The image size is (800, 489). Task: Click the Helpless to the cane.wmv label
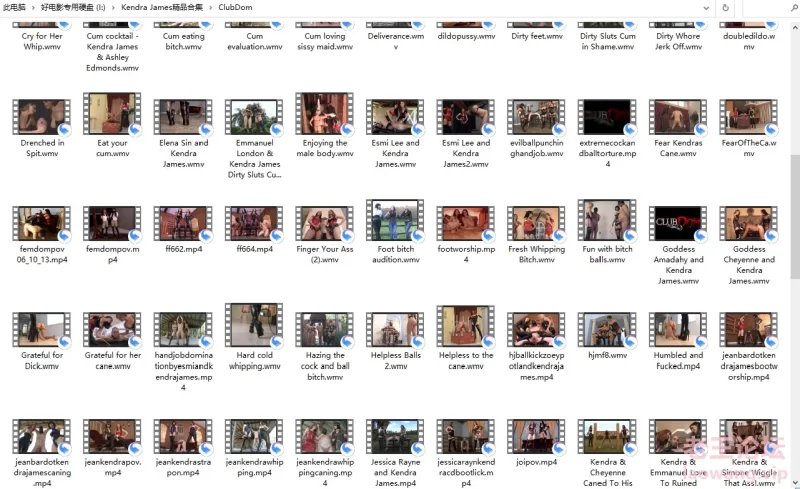click(466, 360)
